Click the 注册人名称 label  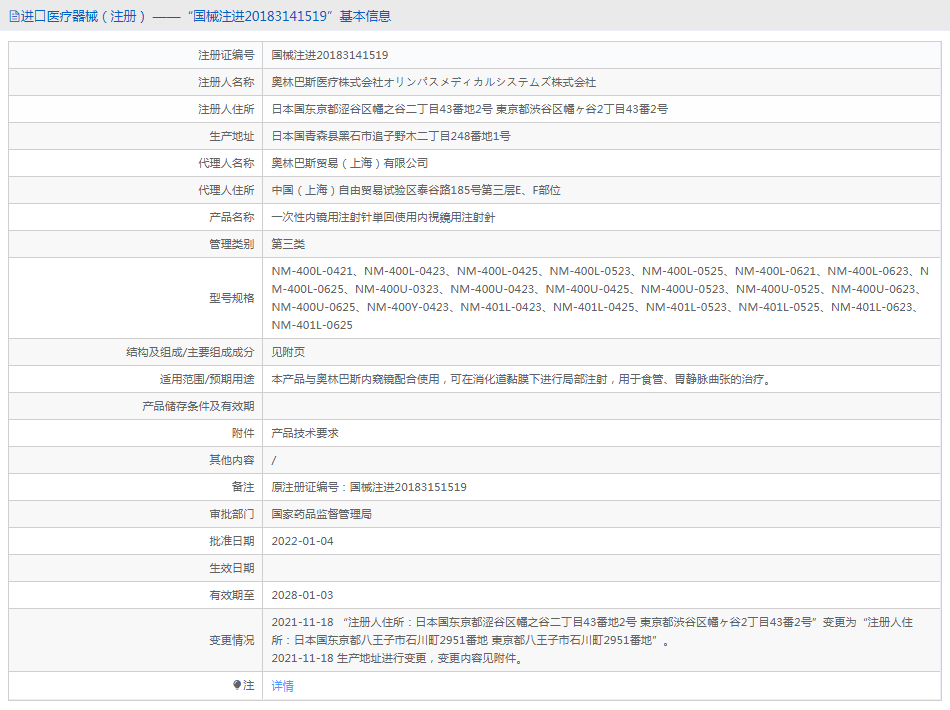click(226, 82)
